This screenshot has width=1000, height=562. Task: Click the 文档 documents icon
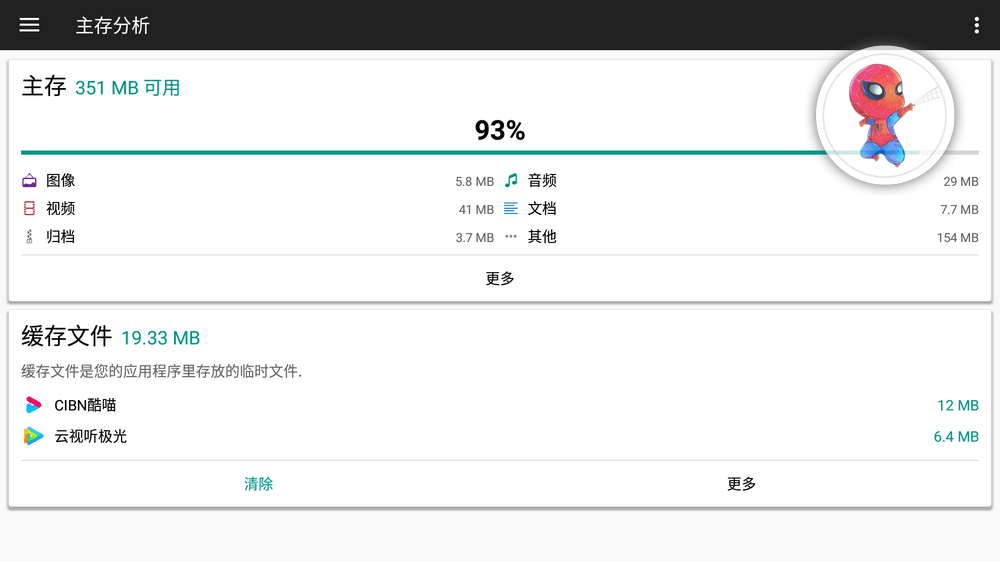tap(511, 209)
